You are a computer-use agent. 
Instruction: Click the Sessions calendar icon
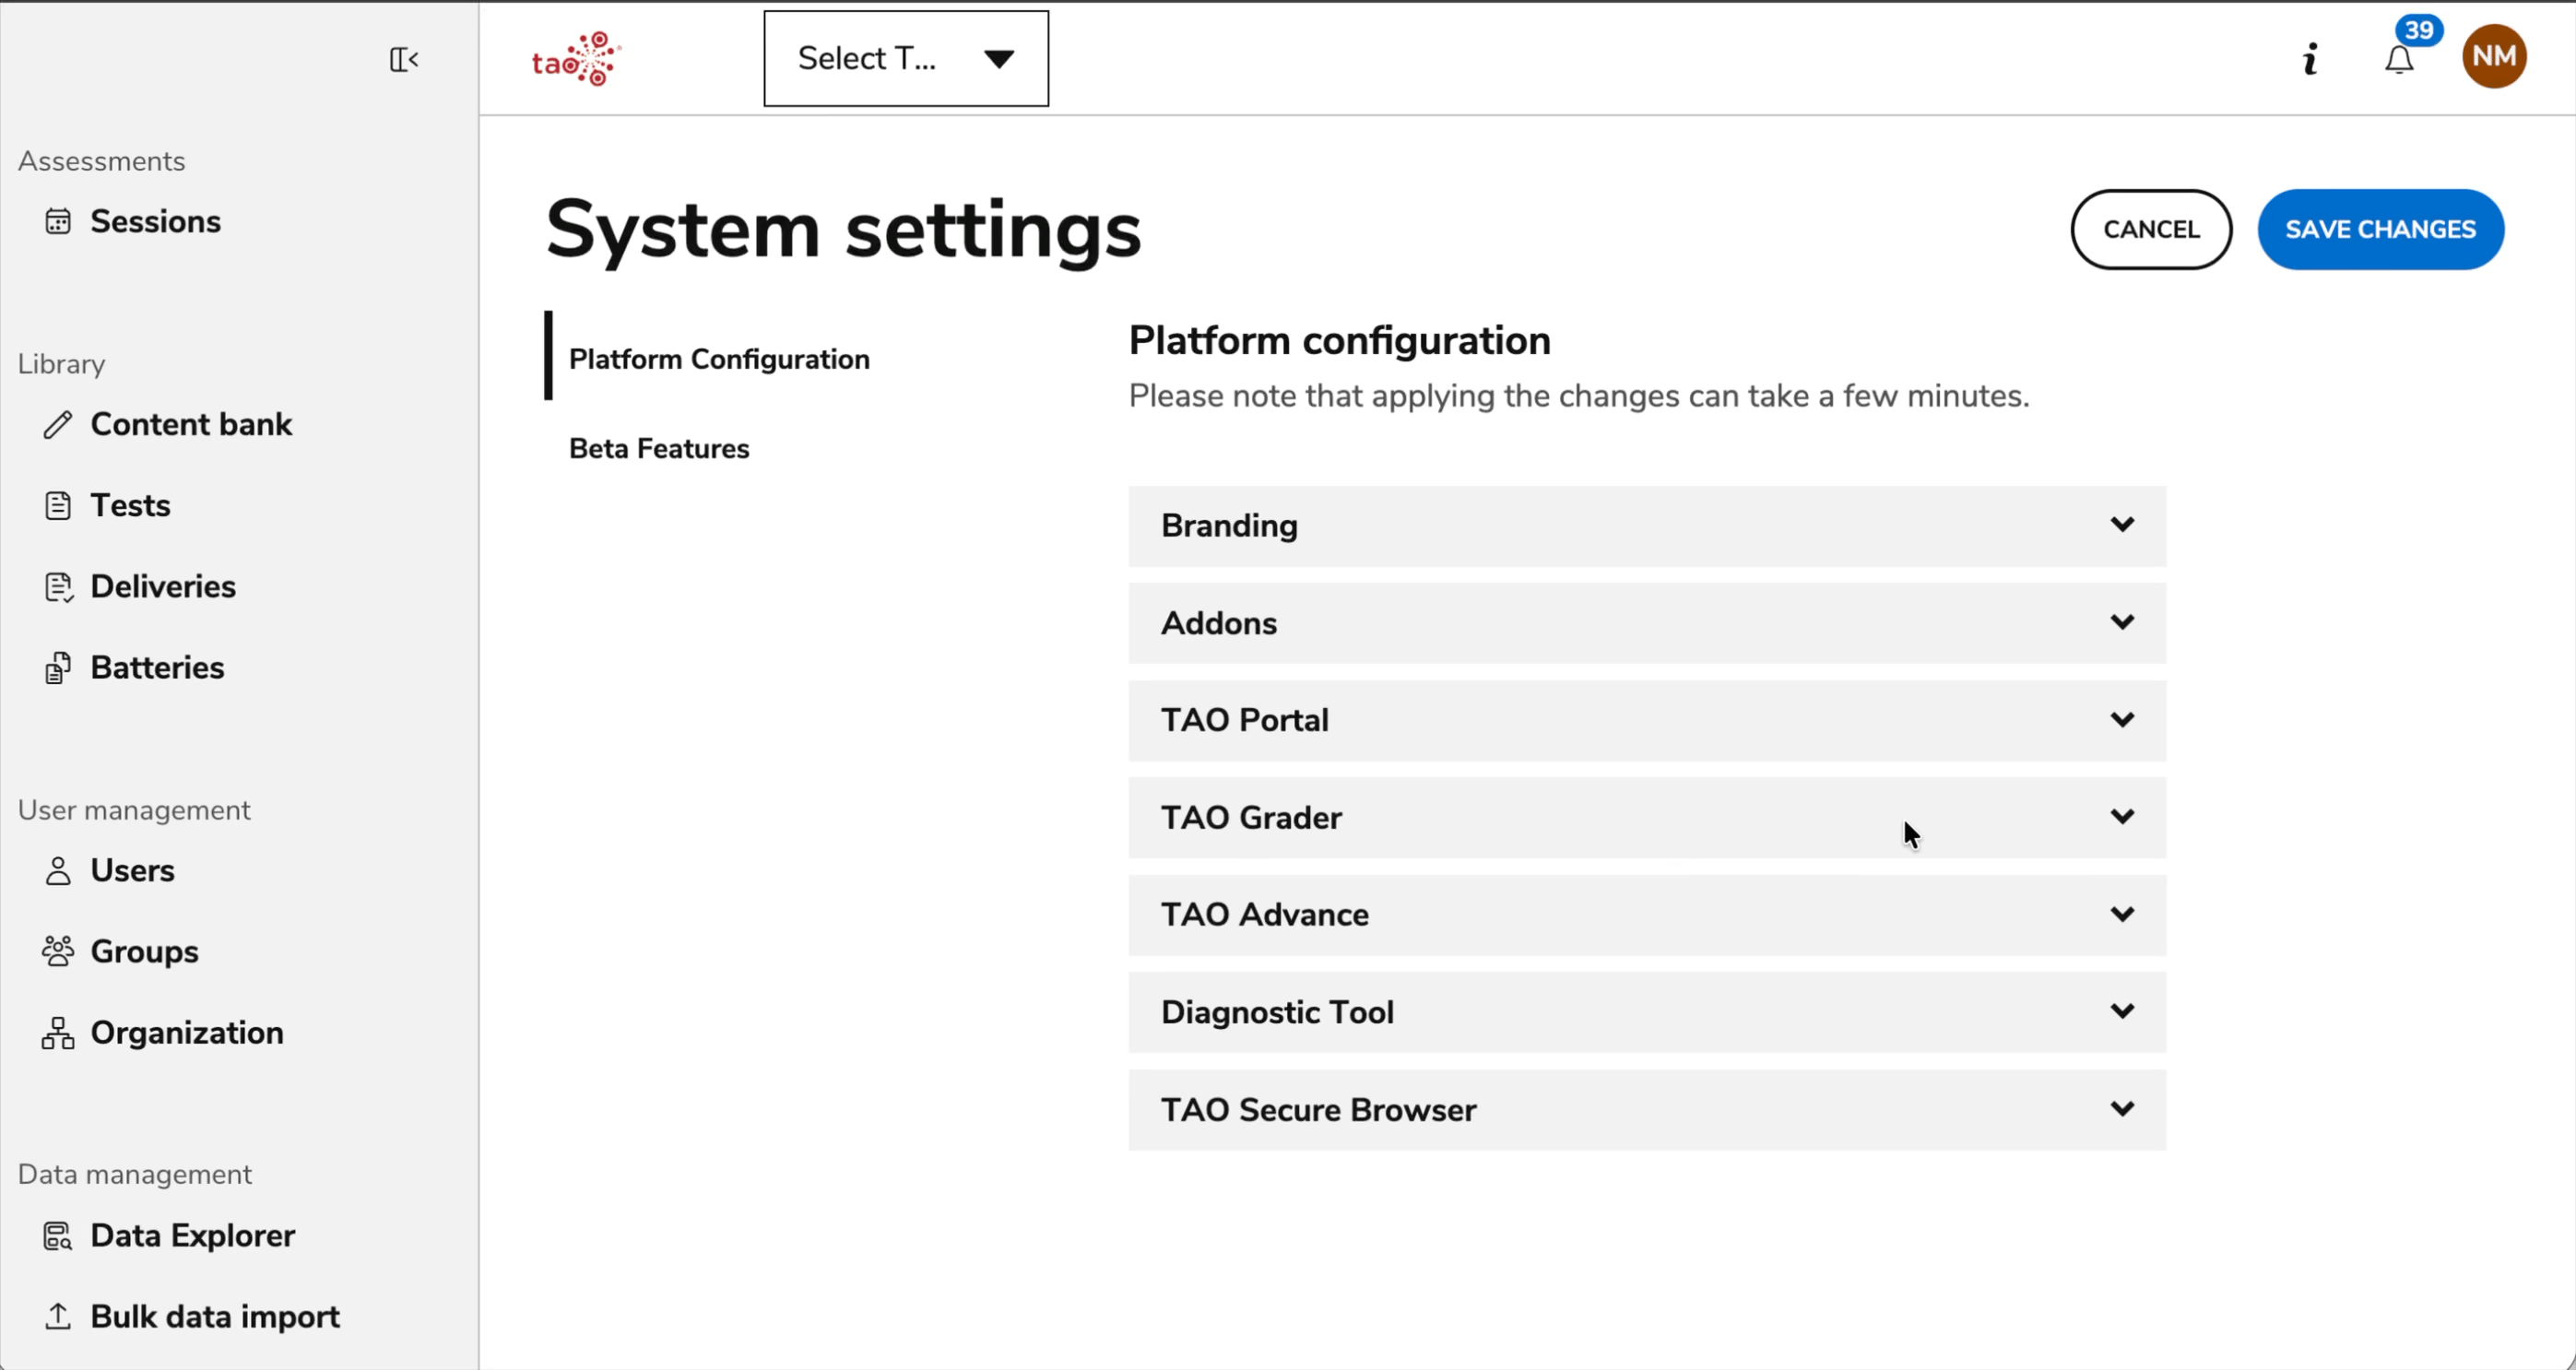pyautogui.click(x=58, y=222)
